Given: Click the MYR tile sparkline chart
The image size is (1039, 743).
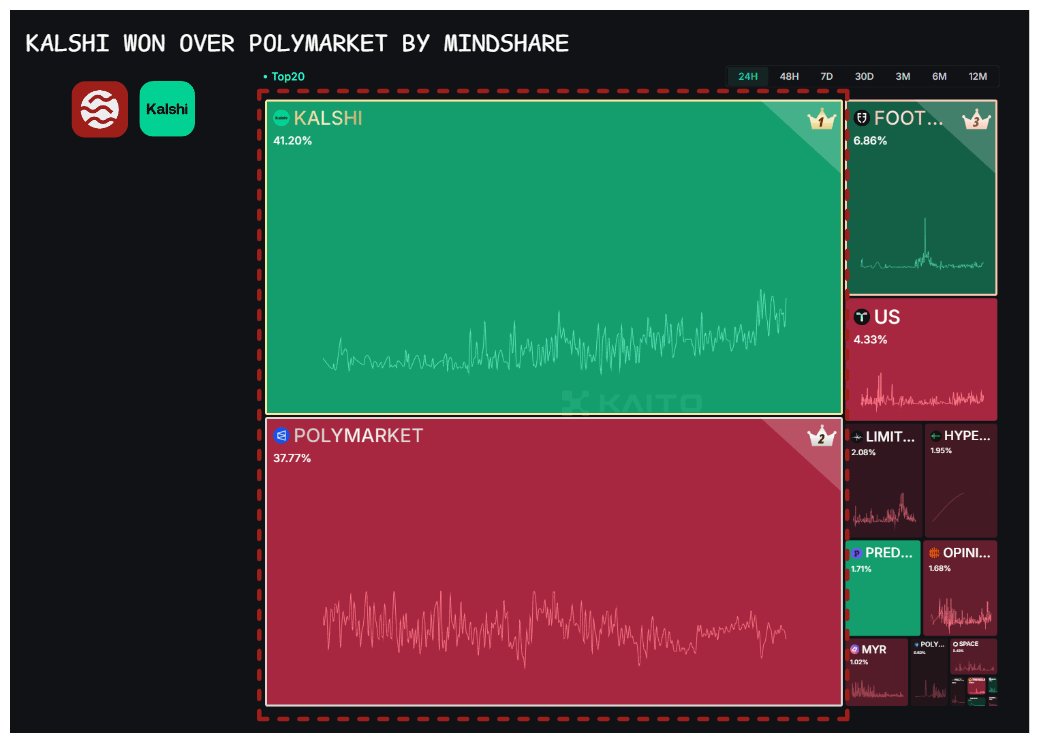Looking at the screenshot, I should click(878, 689).
